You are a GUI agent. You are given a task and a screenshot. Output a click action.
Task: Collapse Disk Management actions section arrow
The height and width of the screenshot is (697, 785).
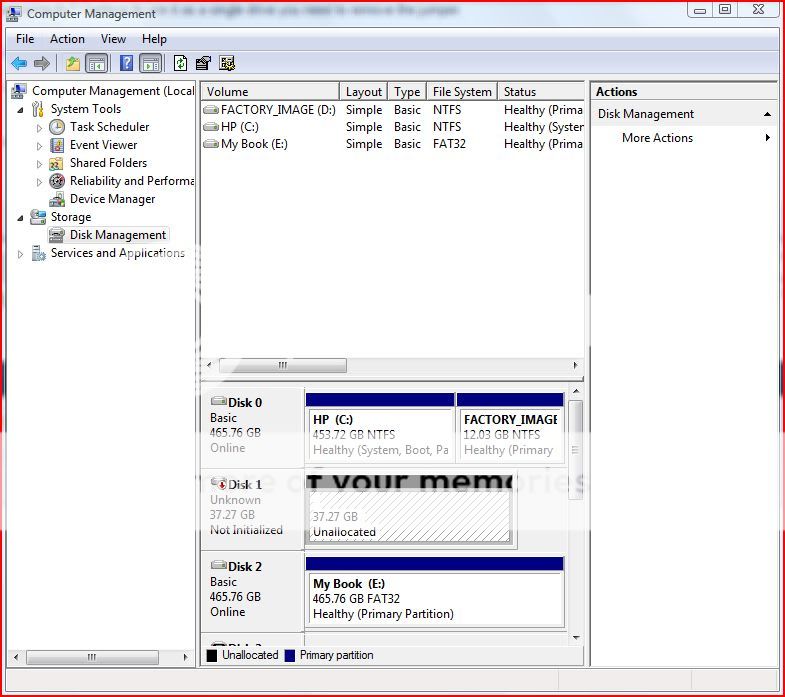tap(767, 114)
